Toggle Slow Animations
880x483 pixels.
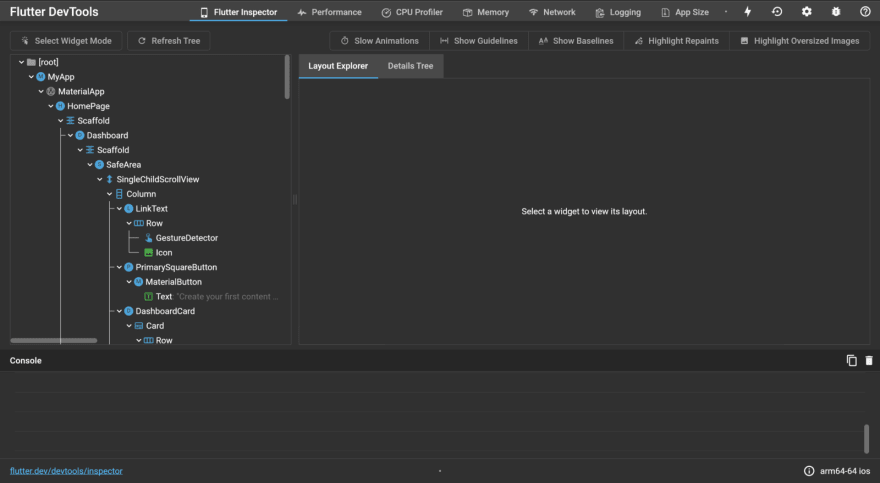coord(379,41)
